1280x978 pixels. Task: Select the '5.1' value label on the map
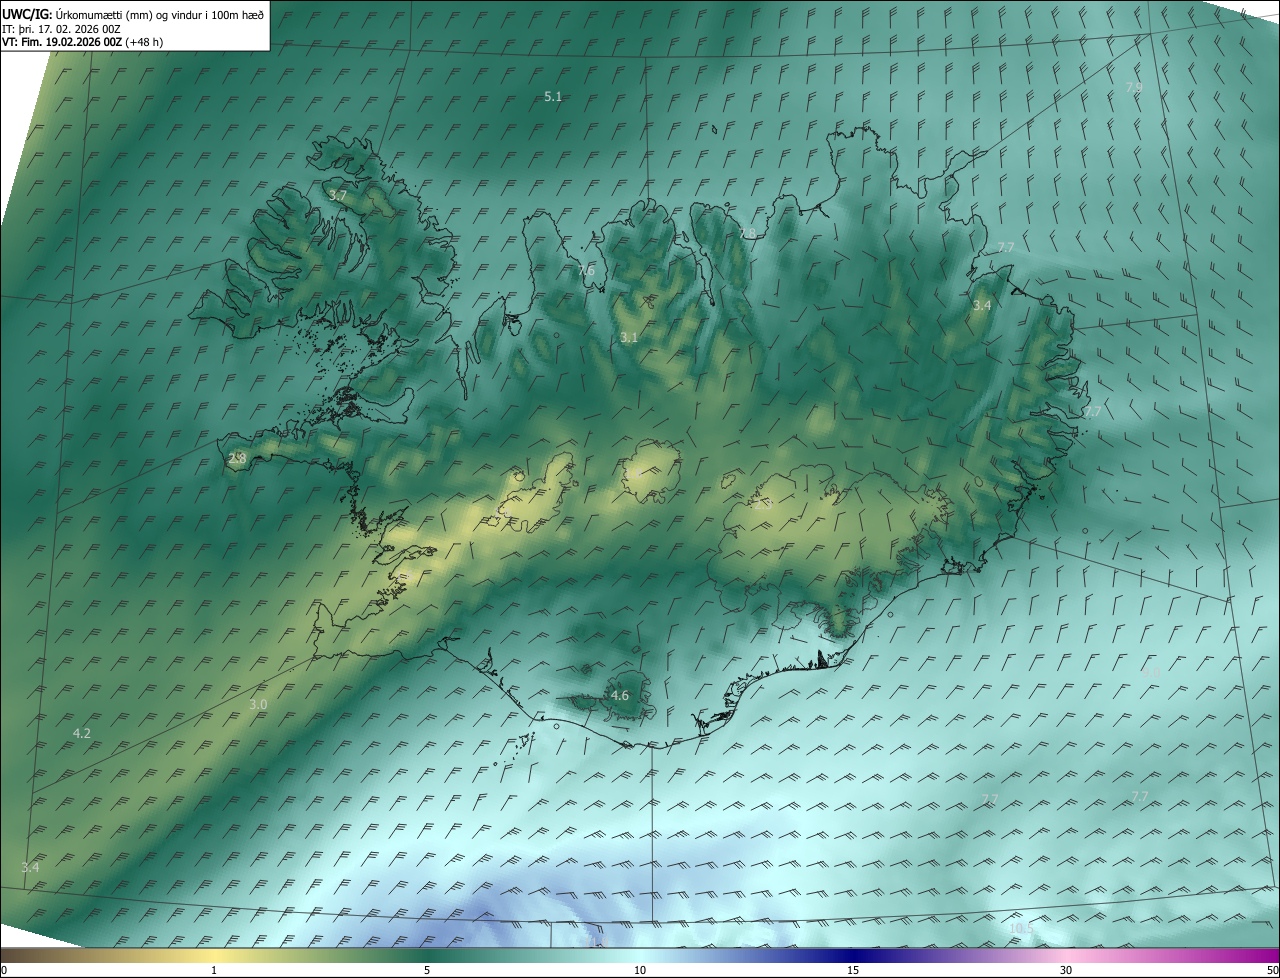click(x=553, y=97)
